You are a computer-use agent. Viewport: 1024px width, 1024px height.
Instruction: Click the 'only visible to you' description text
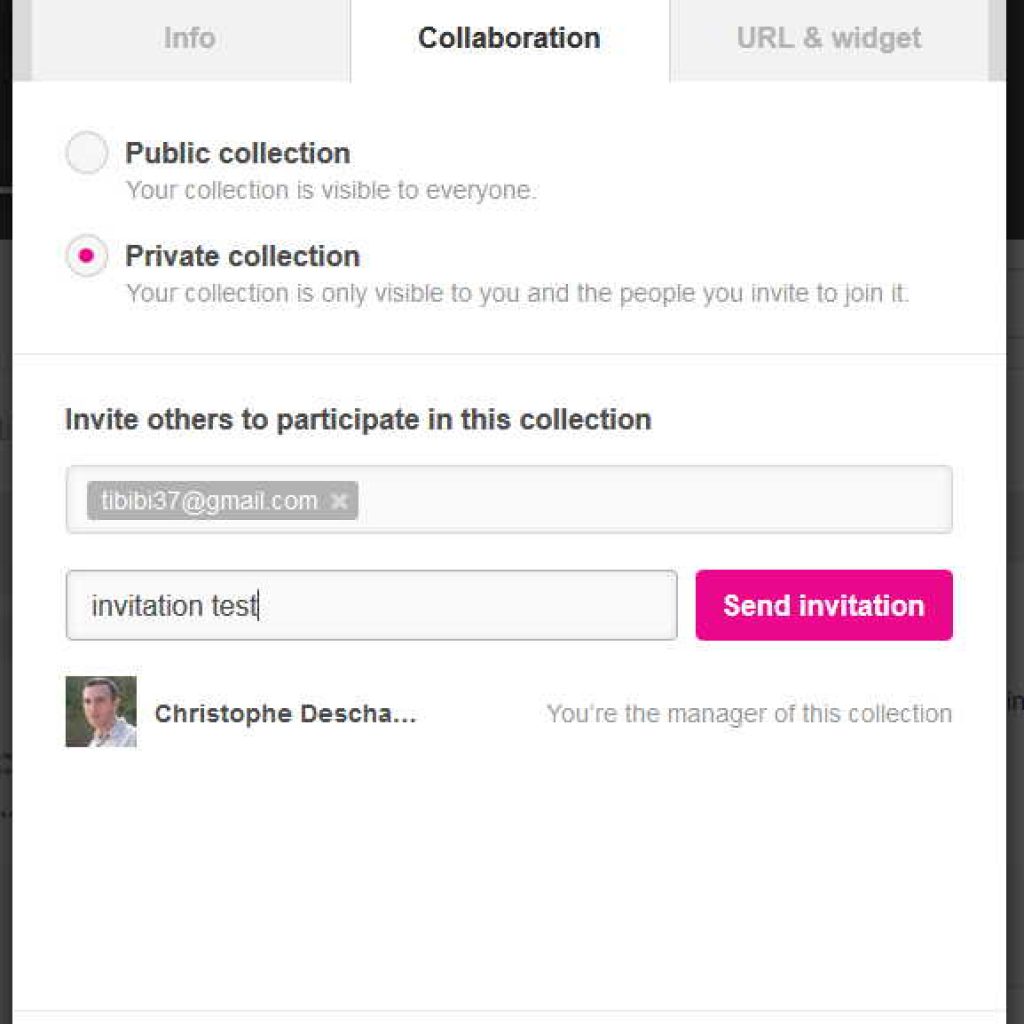[517, 294]
